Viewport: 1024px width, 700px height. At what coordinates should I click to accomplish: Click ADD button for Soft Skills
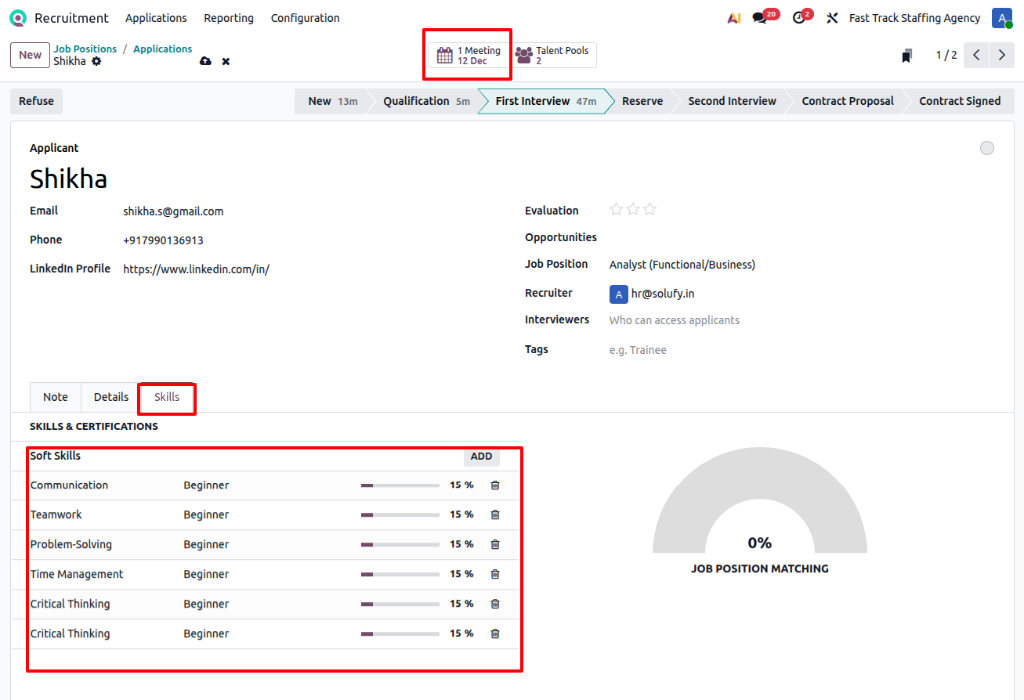pyautogui.click(x=481, y=456)
